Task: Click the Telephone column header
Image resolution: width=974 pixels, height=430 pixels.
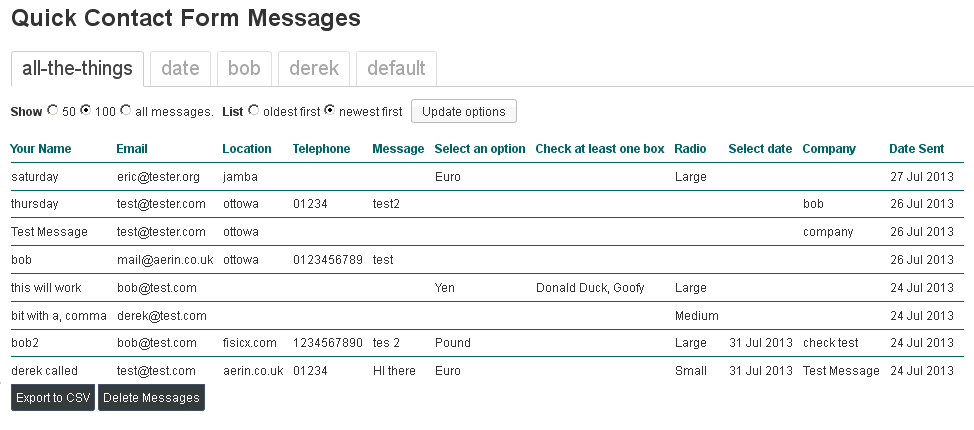Action: click(x=321, y=149)
